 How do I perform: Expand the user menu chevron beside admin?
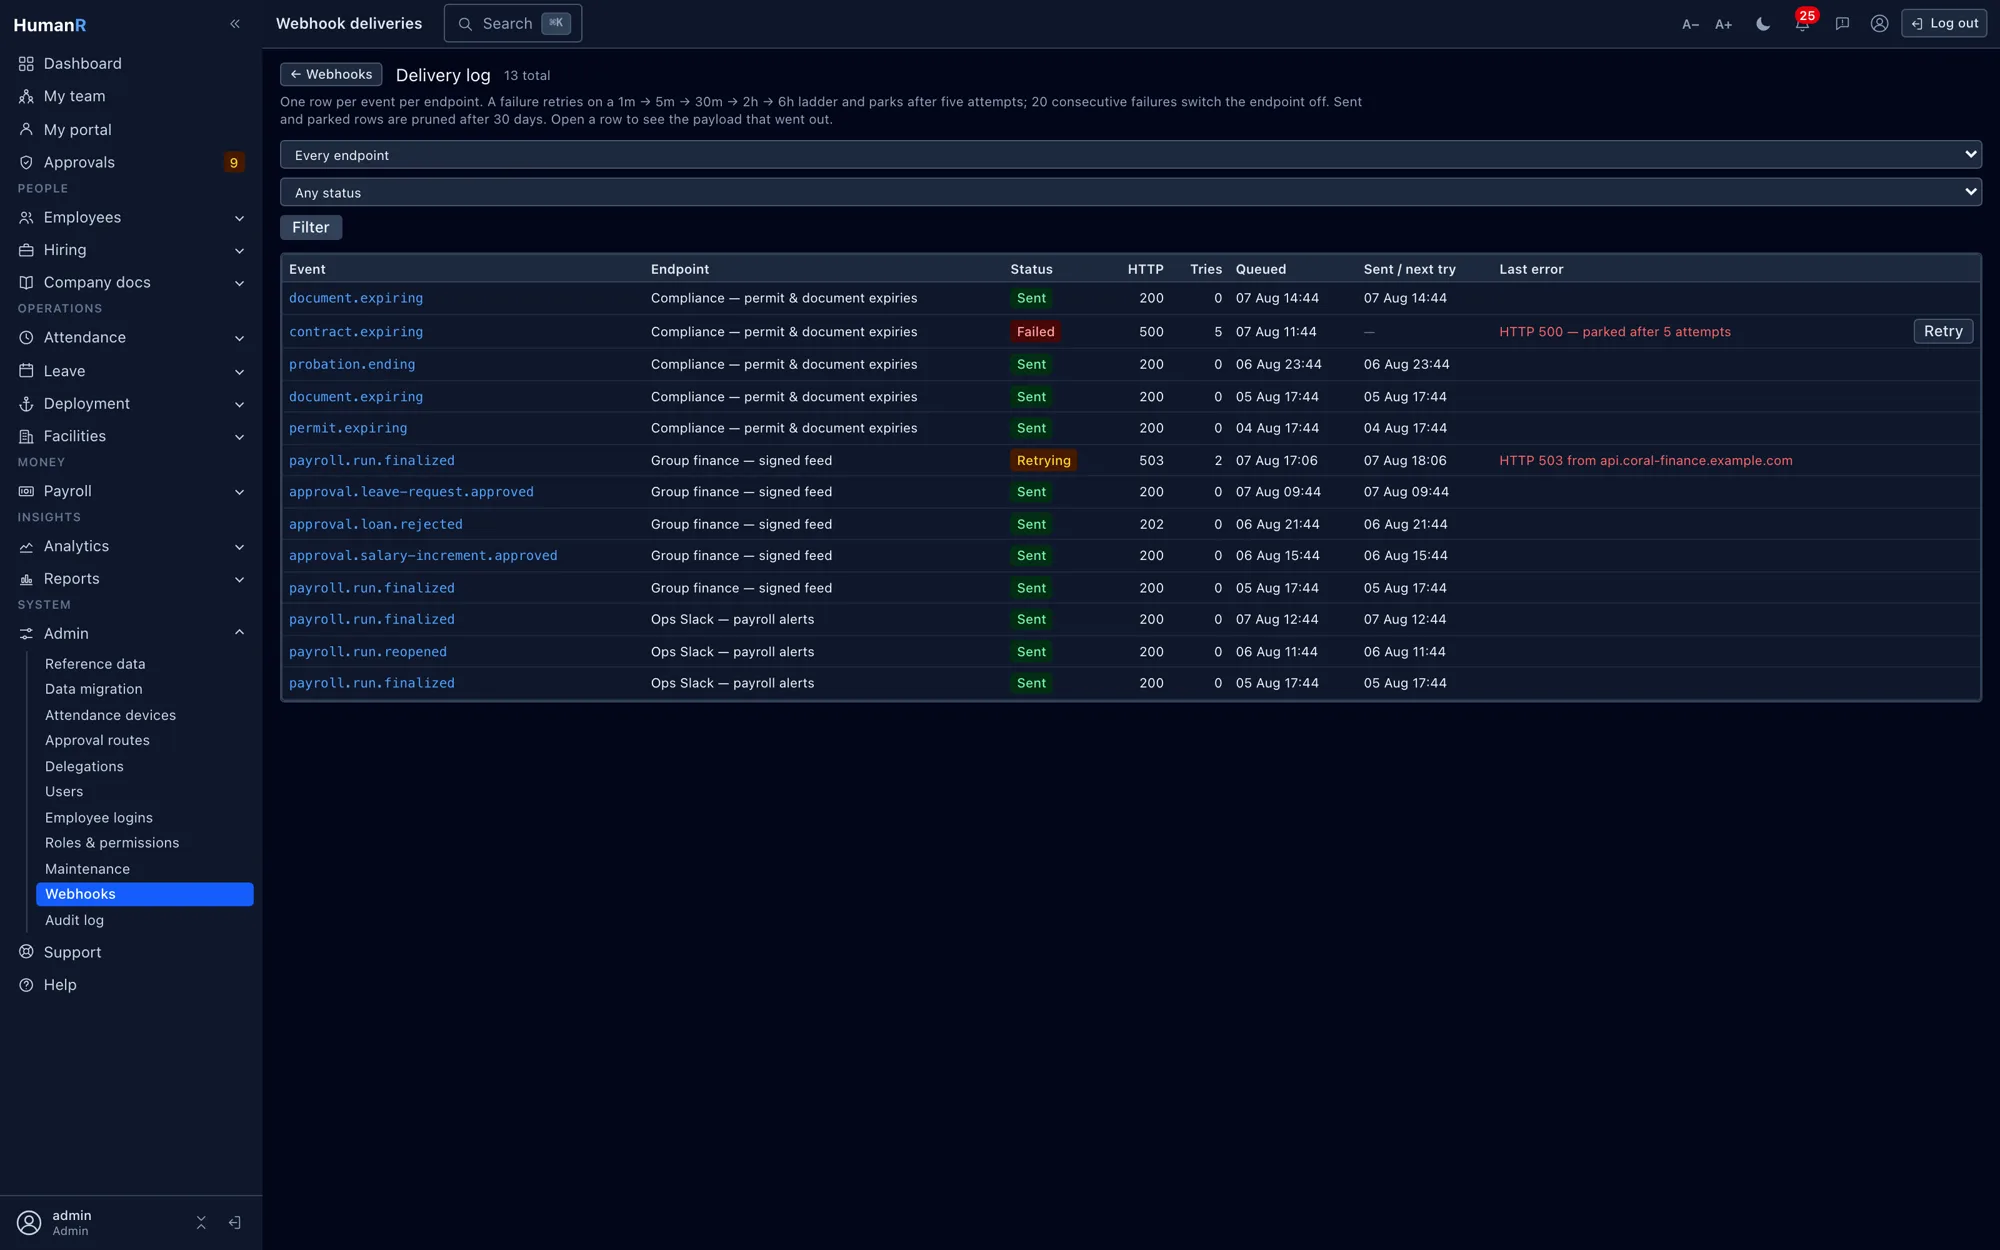pos(201,1223)
